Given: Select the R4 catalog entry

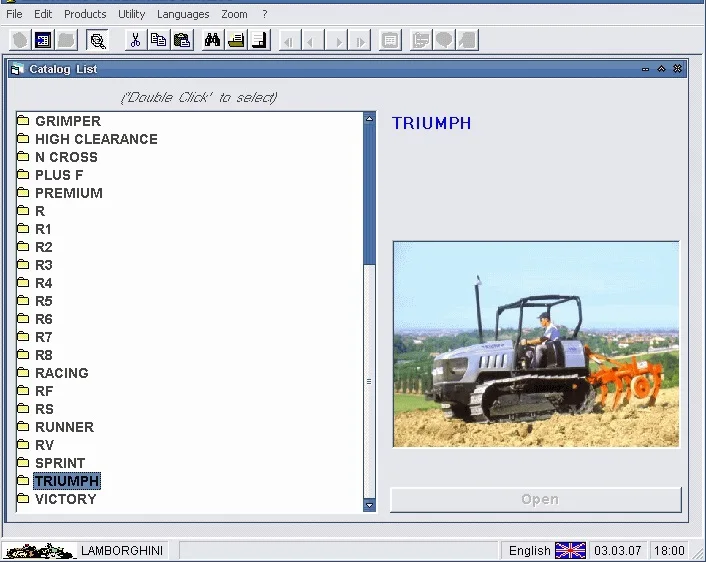Looking at the screenshot, I should pyautogui.click(x=44, y=283).
